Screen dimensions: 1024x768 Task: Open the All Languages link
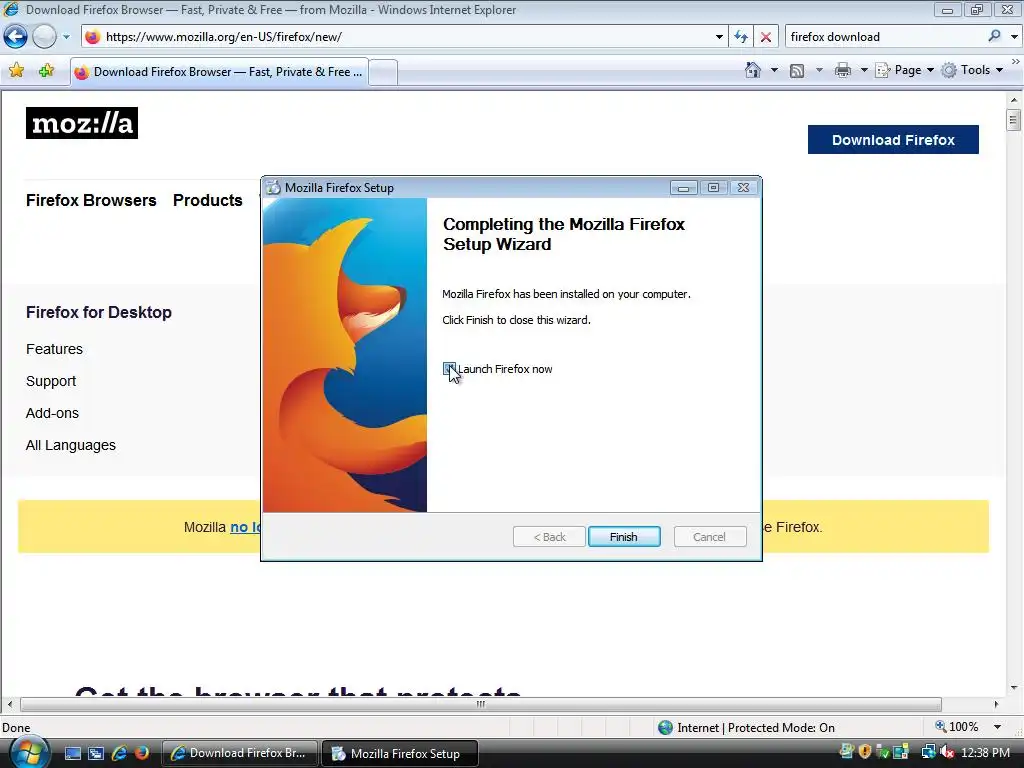(71, 445)
